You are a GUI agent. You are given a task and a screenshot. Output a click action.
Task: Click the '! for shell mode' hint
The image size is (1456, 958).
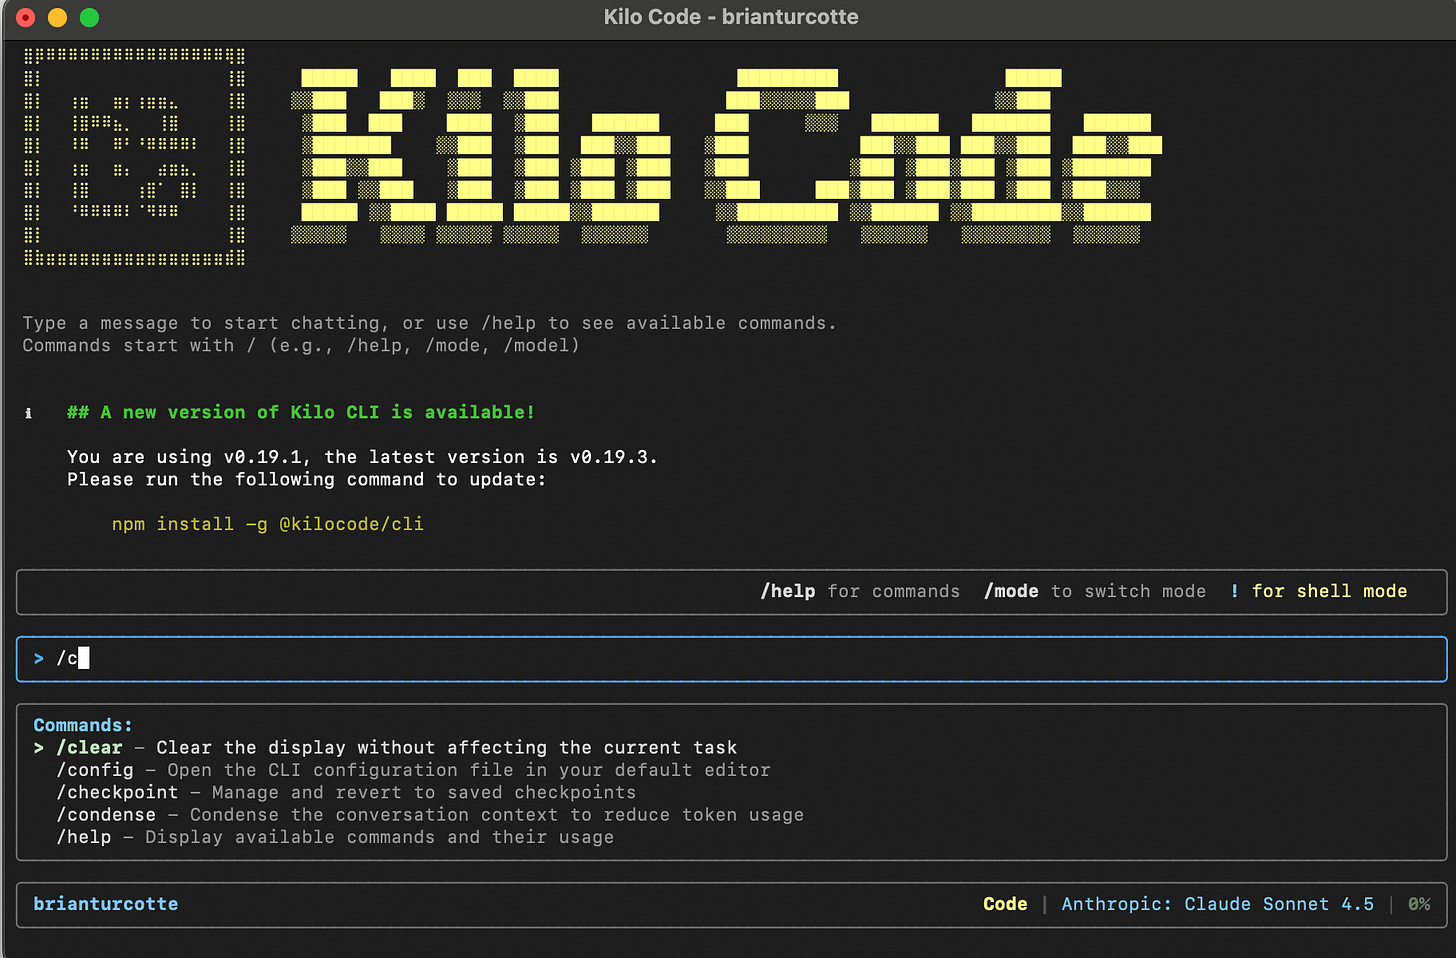[x=1318, y=591]
